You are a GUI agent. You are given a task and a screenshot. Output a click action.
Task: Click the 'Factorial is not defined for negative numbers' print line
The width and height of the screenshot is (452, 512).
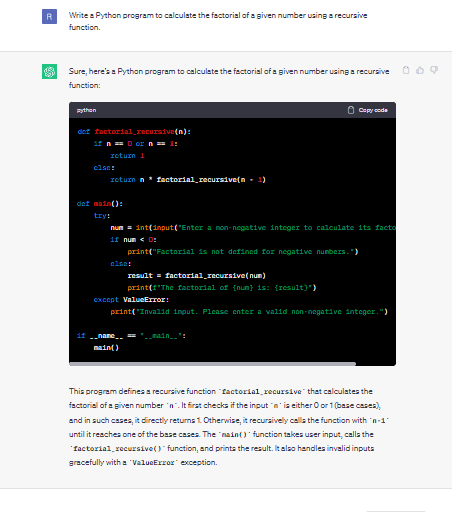pyautogui.click(x=243, y=252)
